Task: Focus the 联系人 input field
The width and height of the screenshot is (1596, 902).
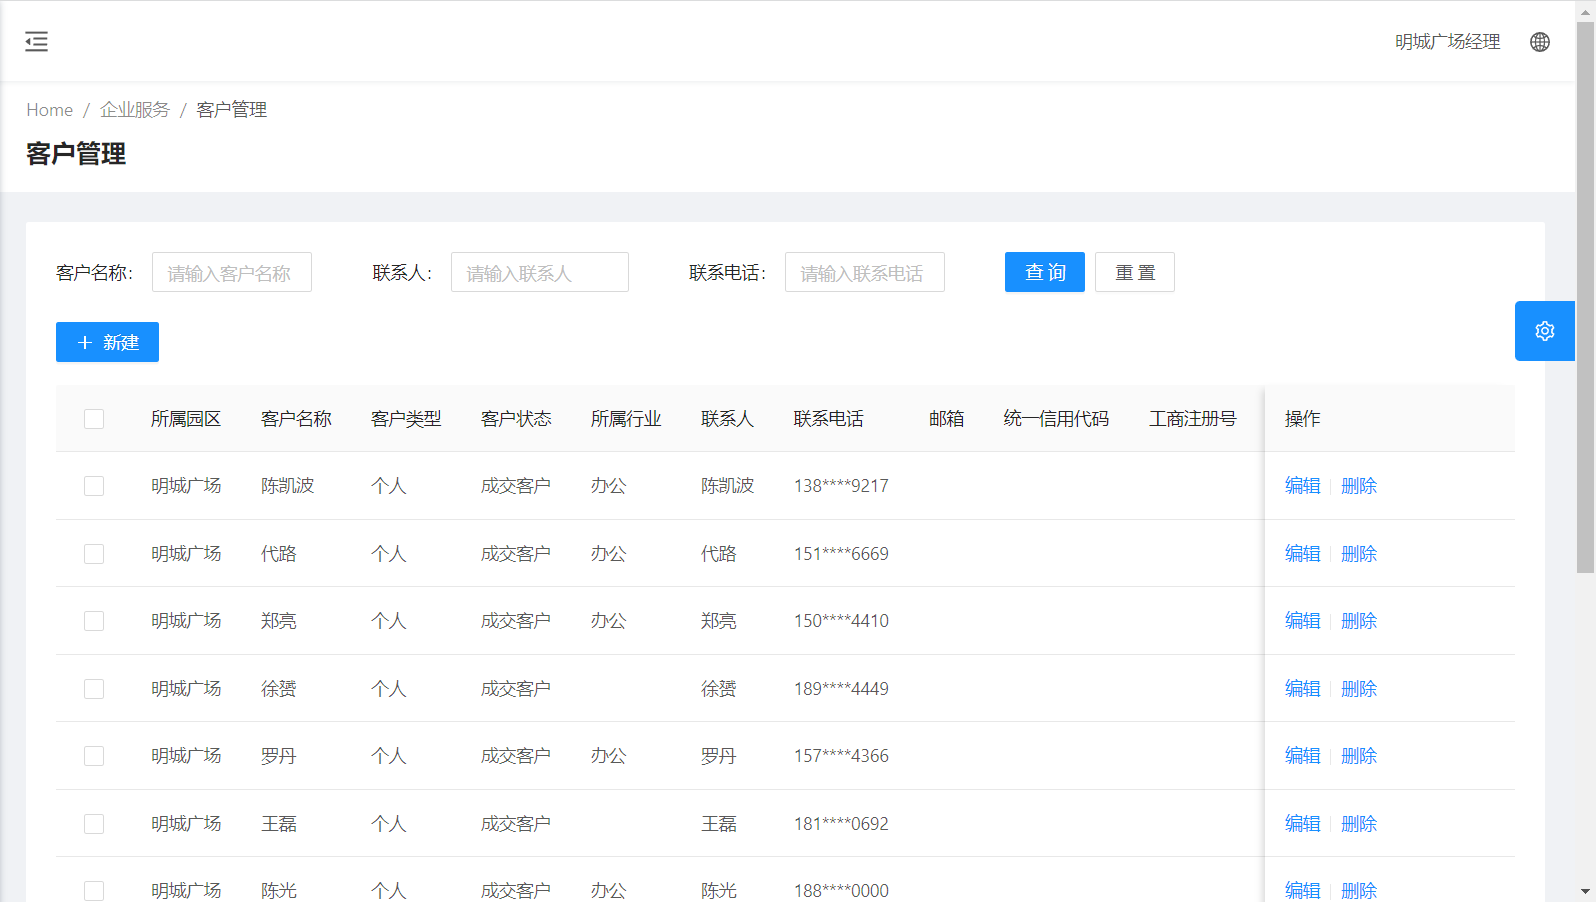Action: pos(540,272)
